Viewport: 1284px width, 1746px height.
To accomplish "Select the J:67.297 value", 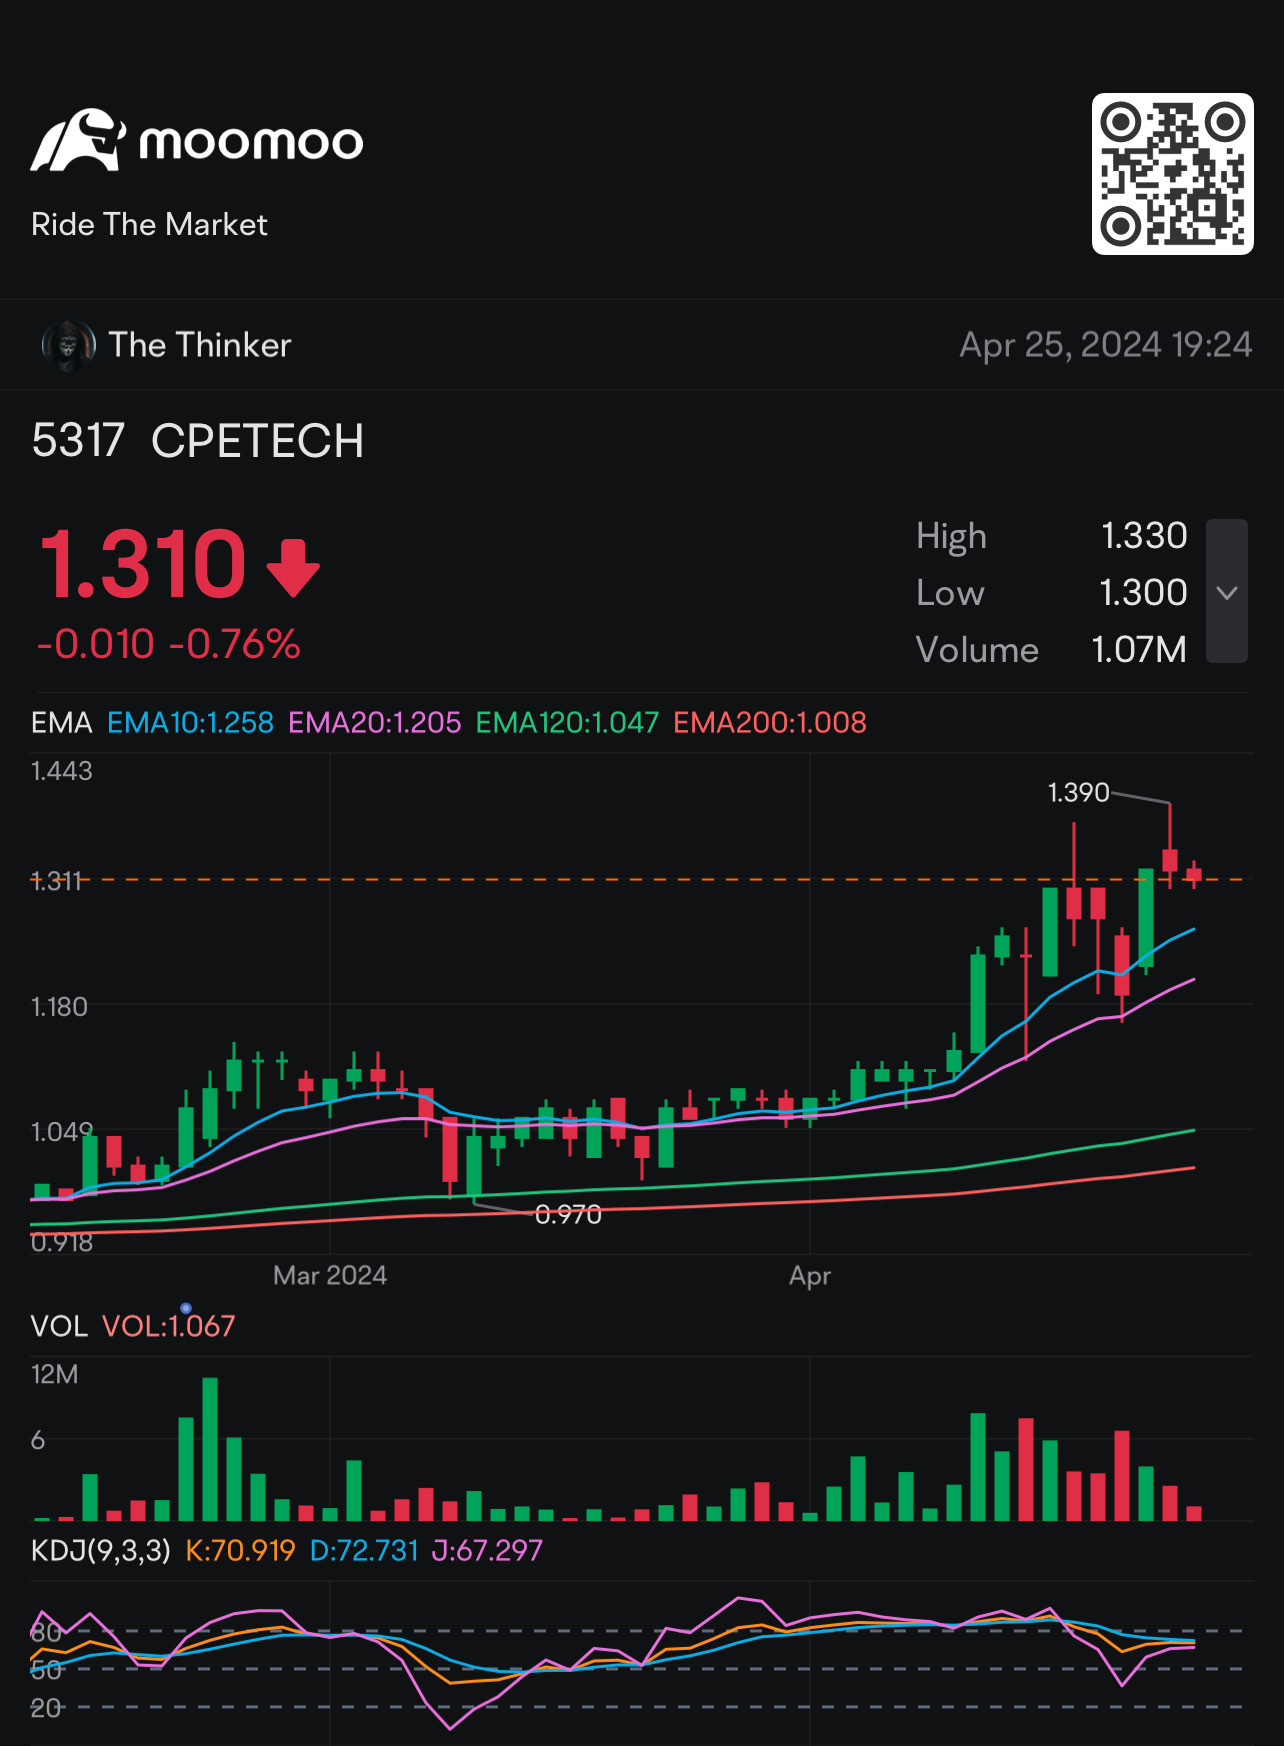I will (x=487, y=1551).
